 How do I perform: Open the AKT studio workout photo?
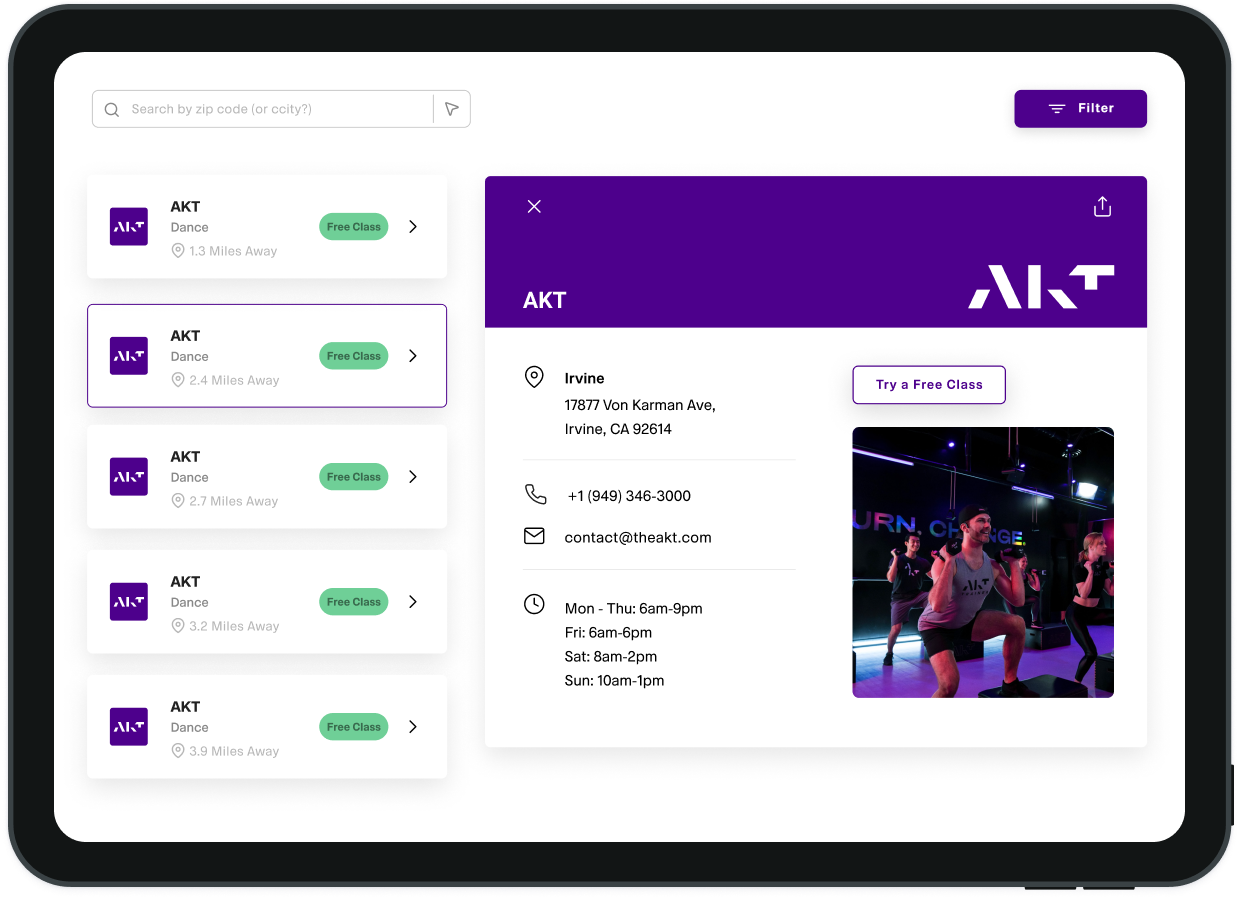(x=982, y=562)
